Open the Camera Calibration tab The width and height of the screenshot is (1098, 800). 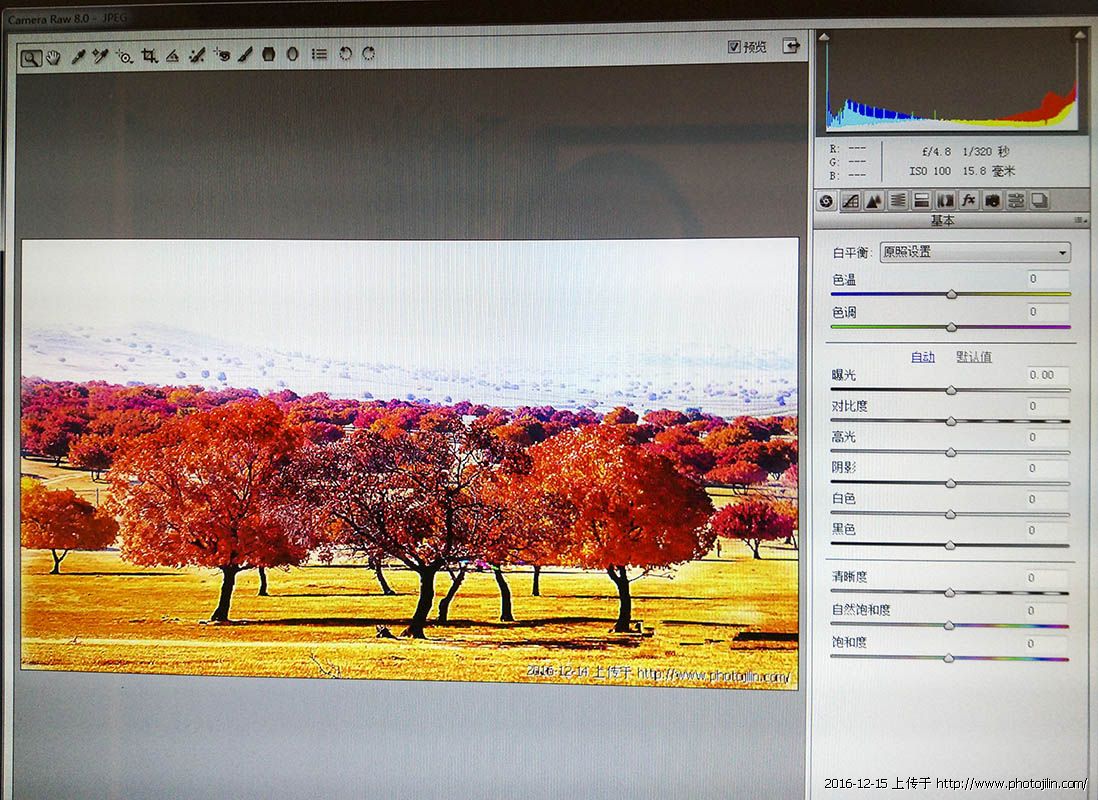pyautogui.click(x=992, y=200)
